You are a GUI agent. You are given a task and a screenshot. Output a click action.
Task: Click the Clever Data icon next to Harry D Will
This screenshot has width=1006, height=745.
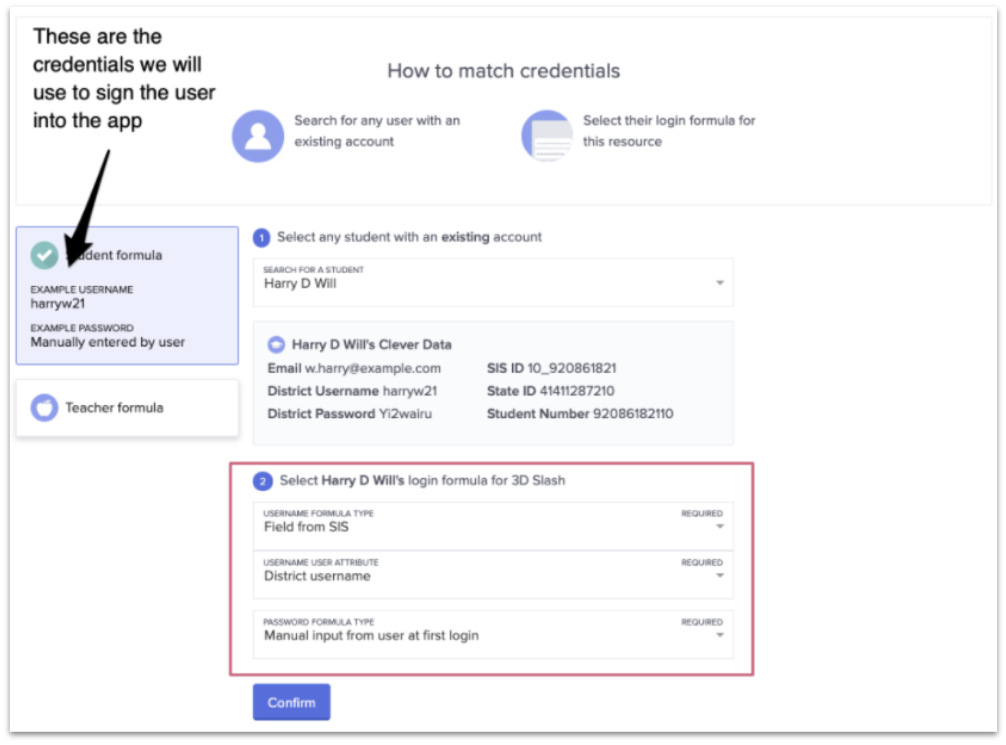tap(276, 344)
